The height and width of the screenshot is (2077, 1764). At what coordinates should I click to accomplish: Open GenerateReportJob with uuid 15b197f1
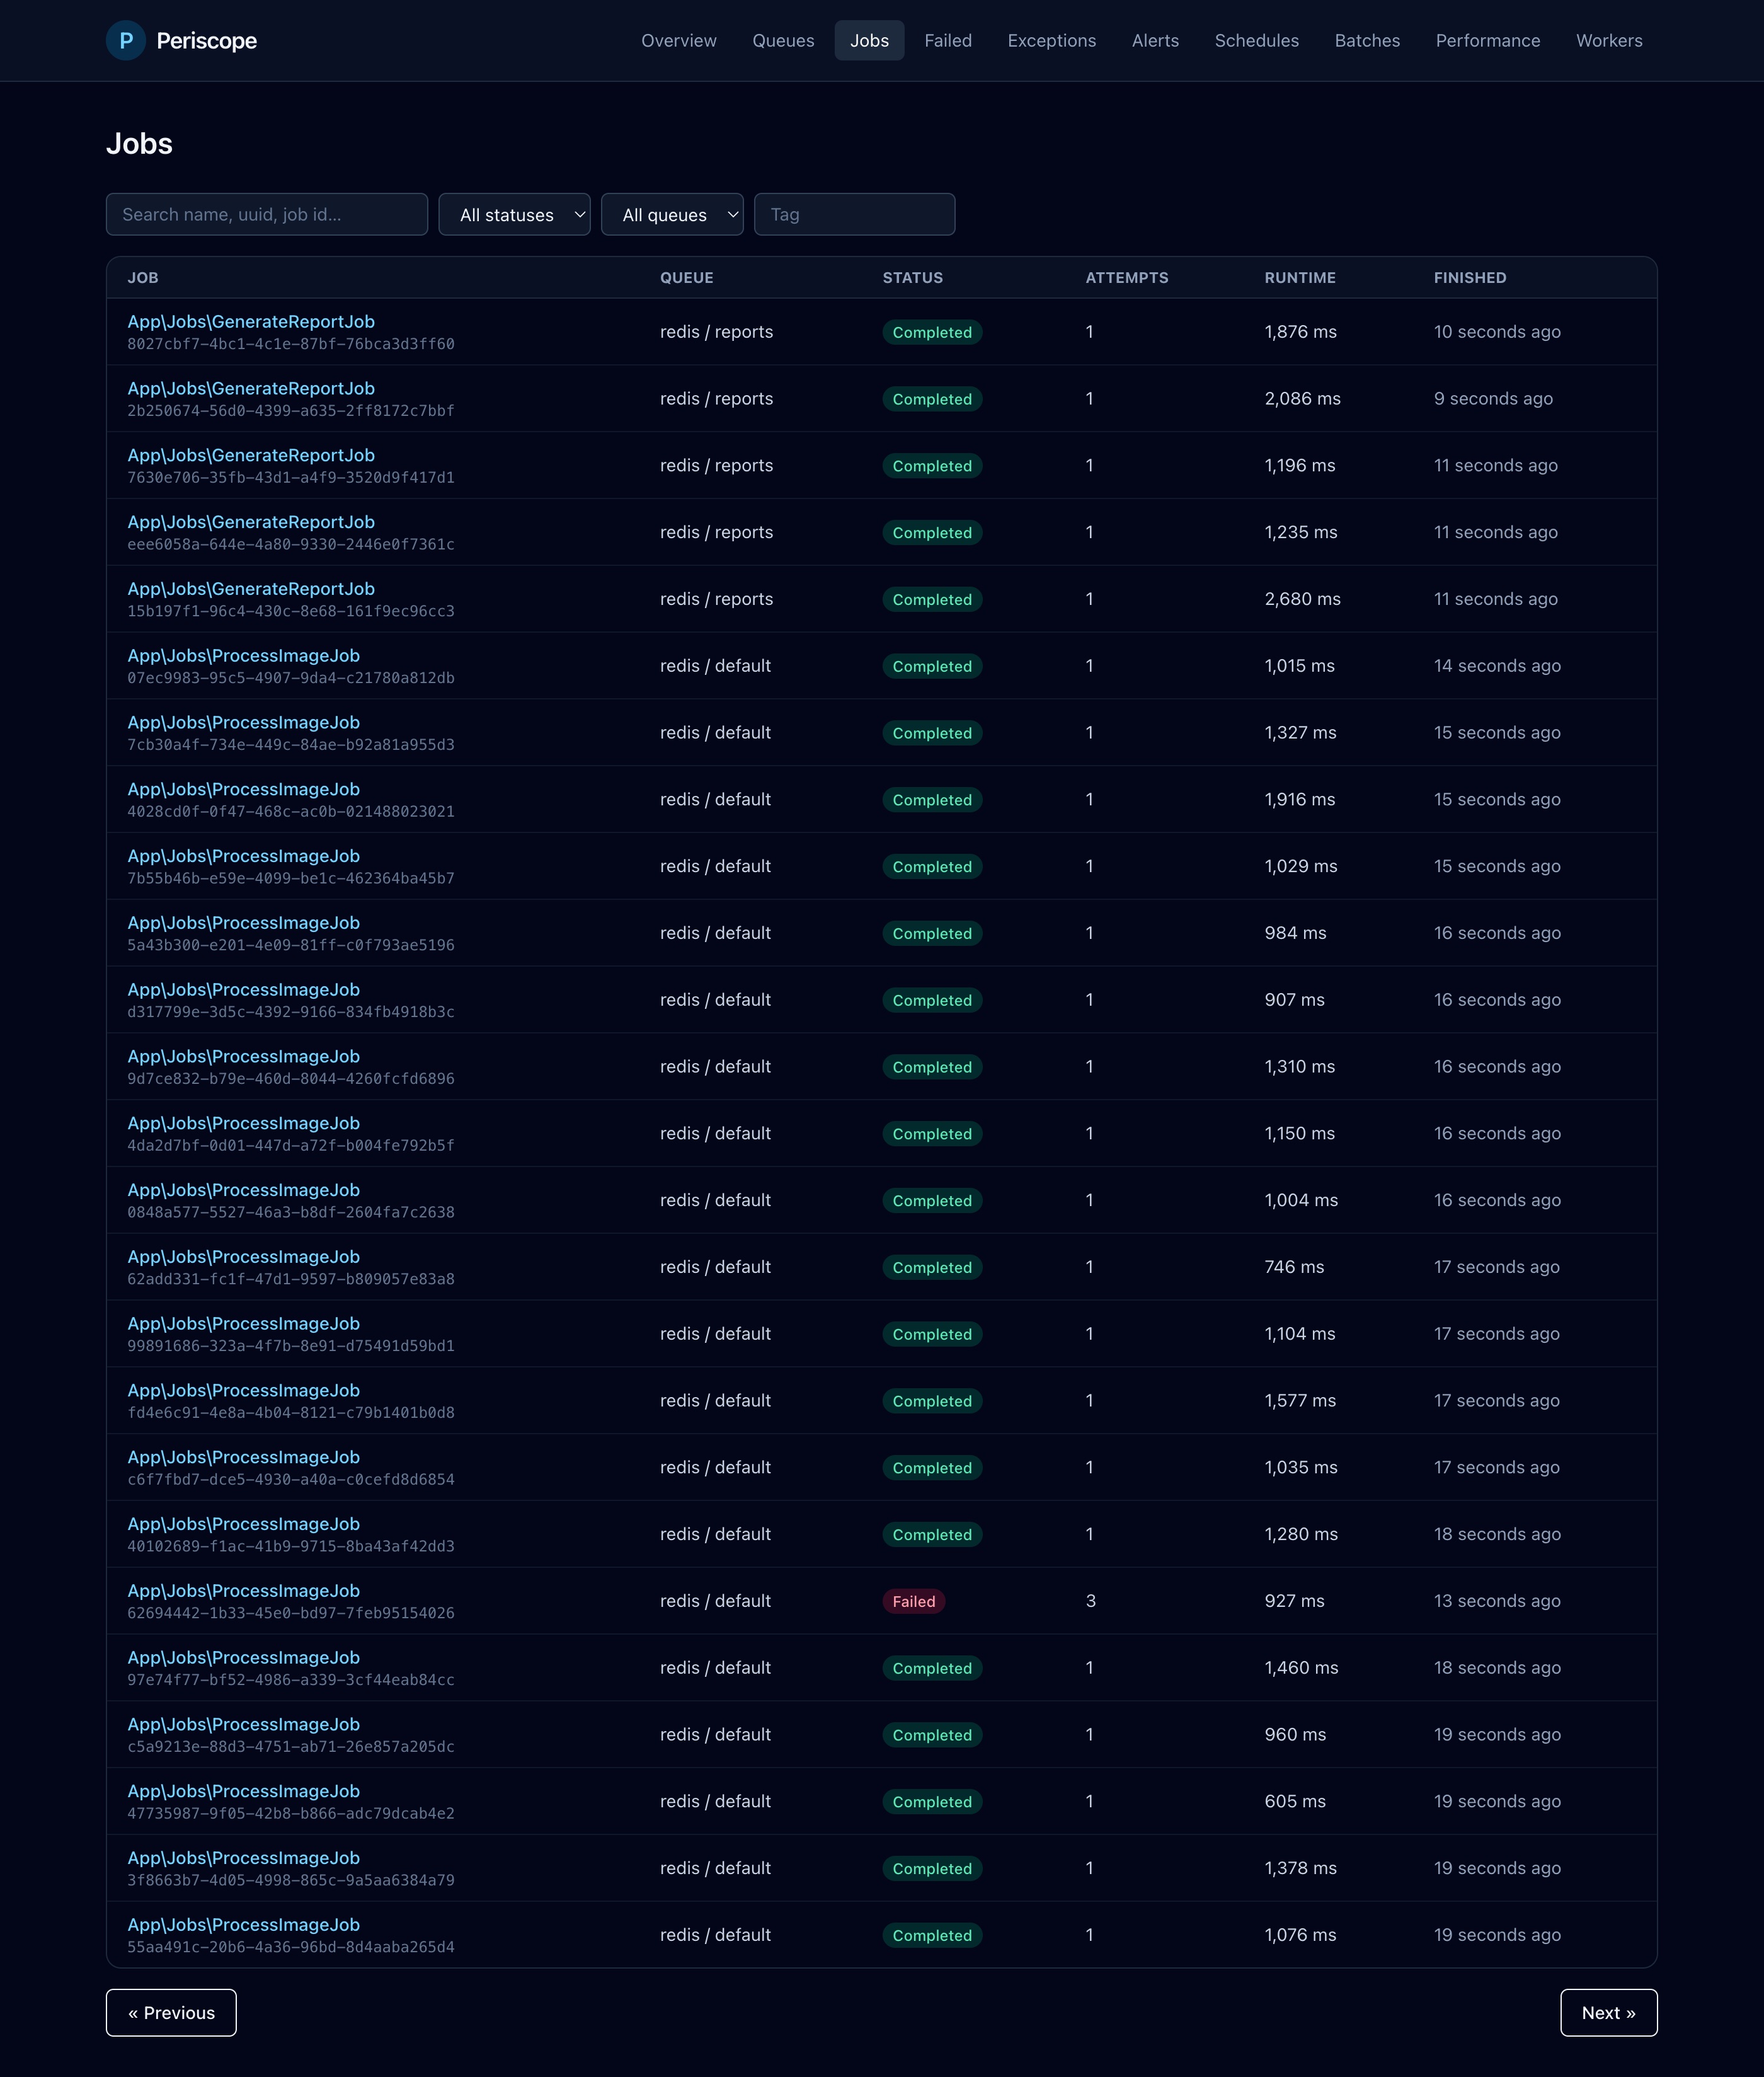(251, 589)
